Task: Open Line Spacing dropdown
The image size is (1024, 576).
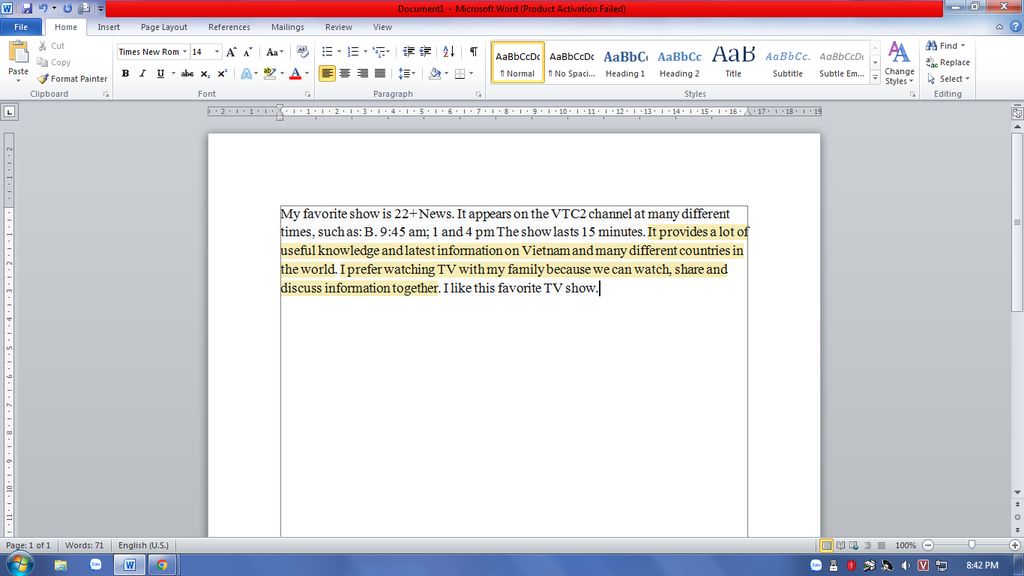Action: click(407, 74)
